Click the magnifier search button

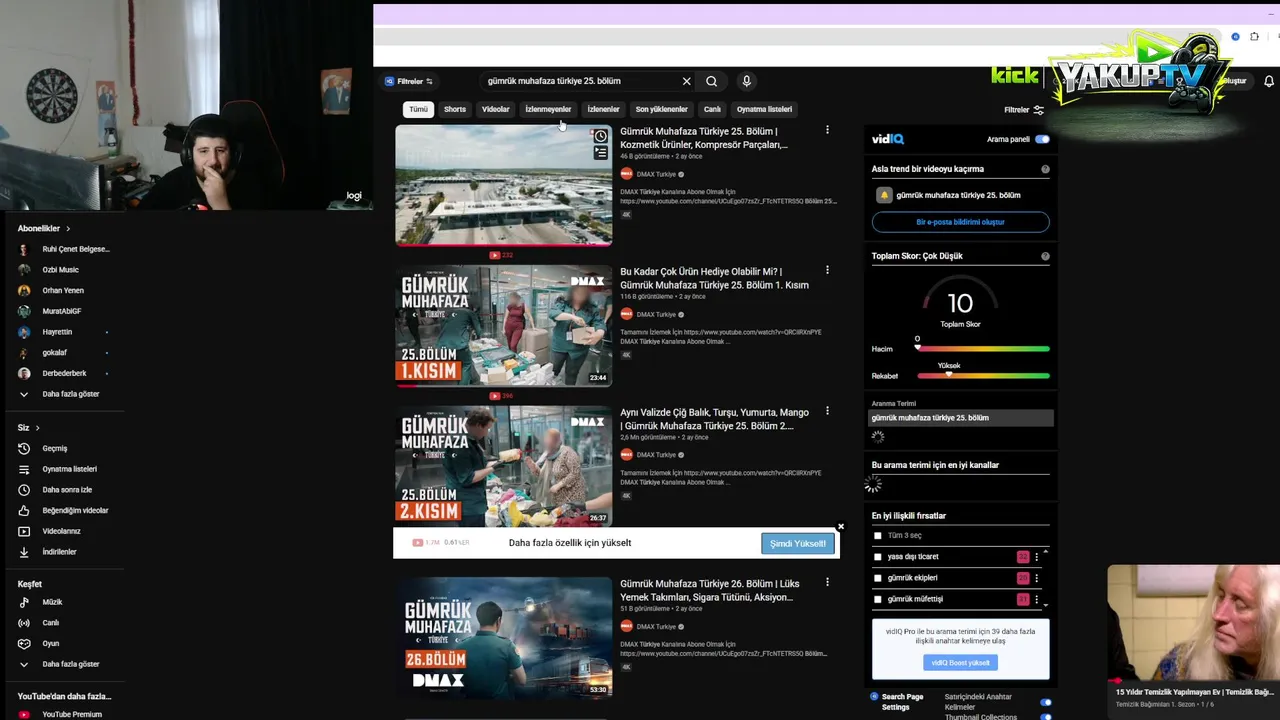coord(711,81)
